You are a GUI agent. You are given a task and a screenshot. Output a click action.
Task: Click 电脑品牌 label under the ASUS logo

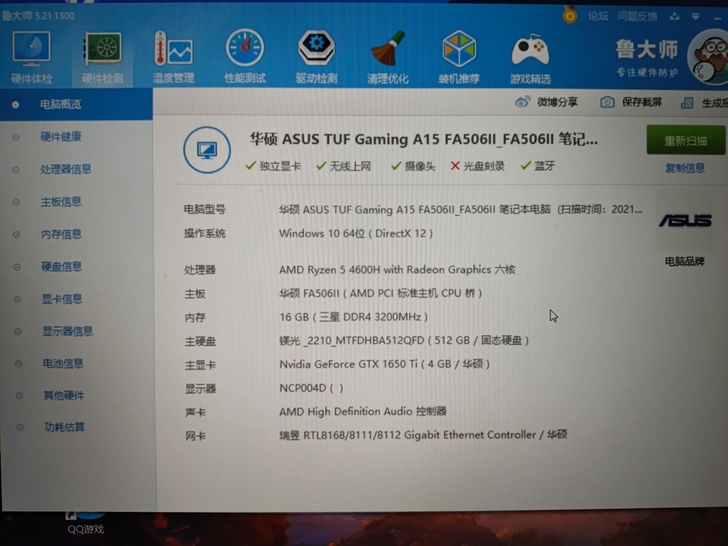coord(684,261)
